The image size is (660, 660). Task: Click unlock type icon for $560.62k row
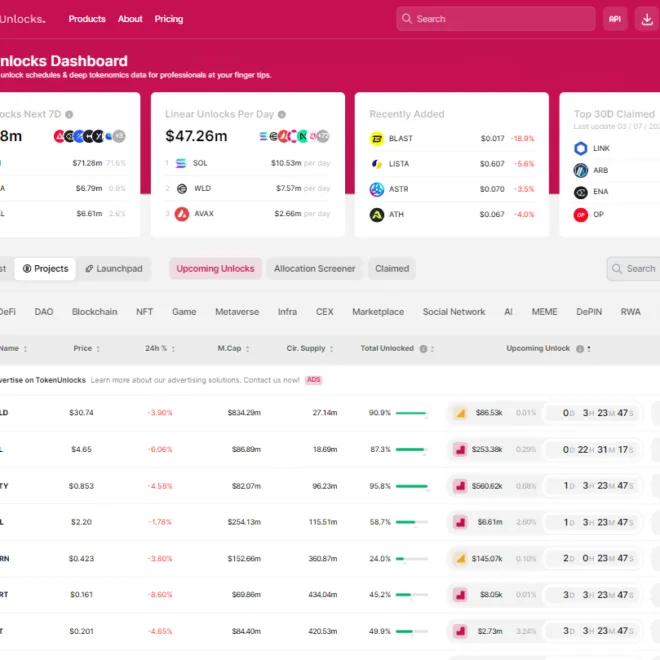(460, 486)
